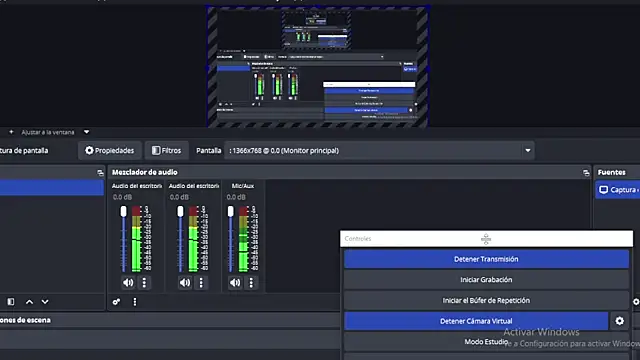This screenshot has width=640, height=360.
Task: Undock the Mezclador de audio panel
Action: [x=586, y=173]
